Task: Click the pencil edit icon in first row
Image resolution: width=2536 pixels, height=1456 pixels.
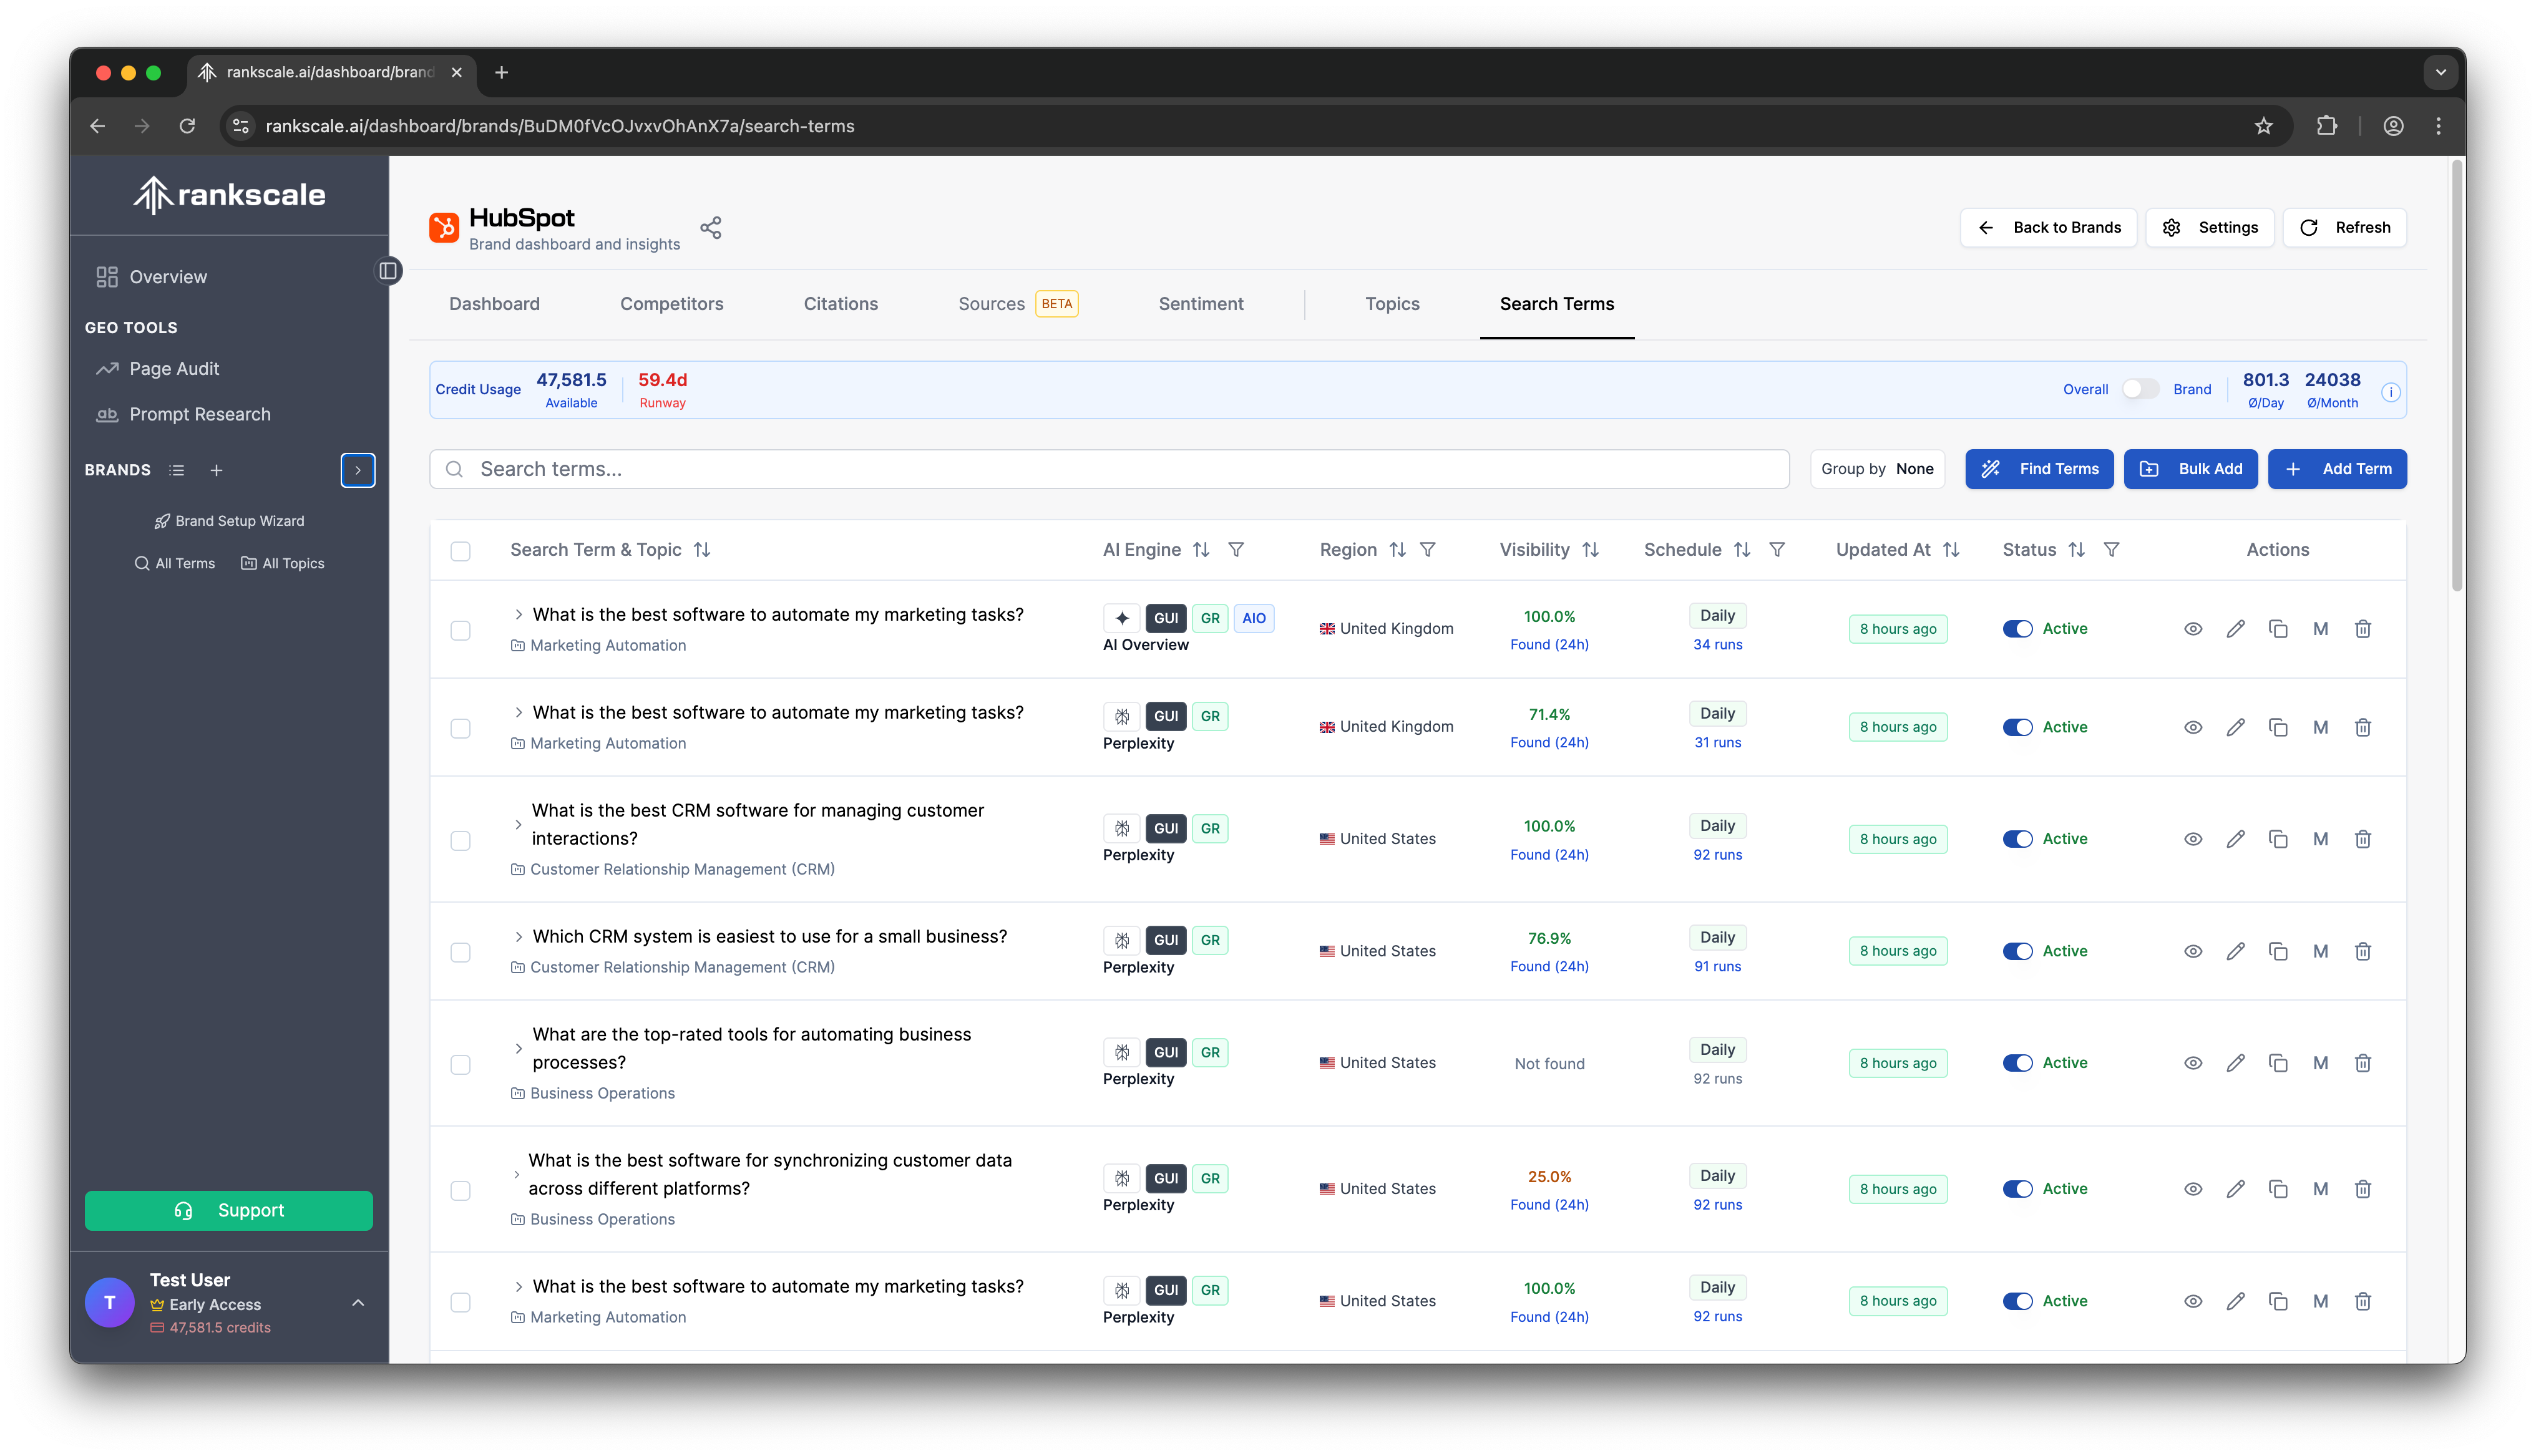Action: pos(2235,629)
